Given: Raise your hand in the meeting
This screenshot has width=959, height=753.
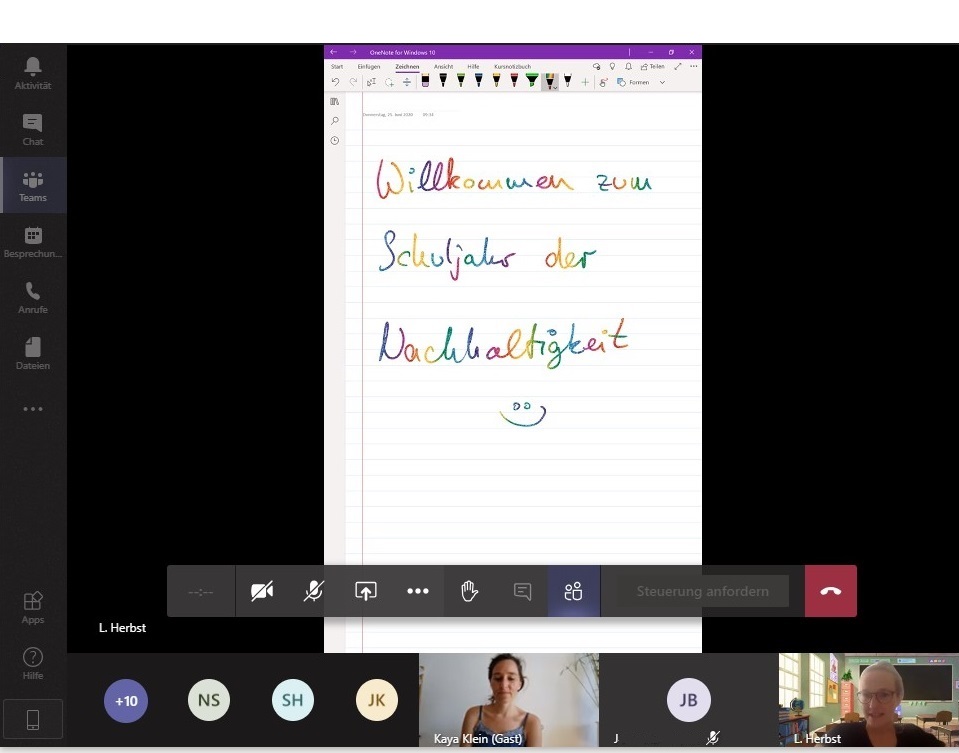Looking at the screenshot, I should [470, 591].
